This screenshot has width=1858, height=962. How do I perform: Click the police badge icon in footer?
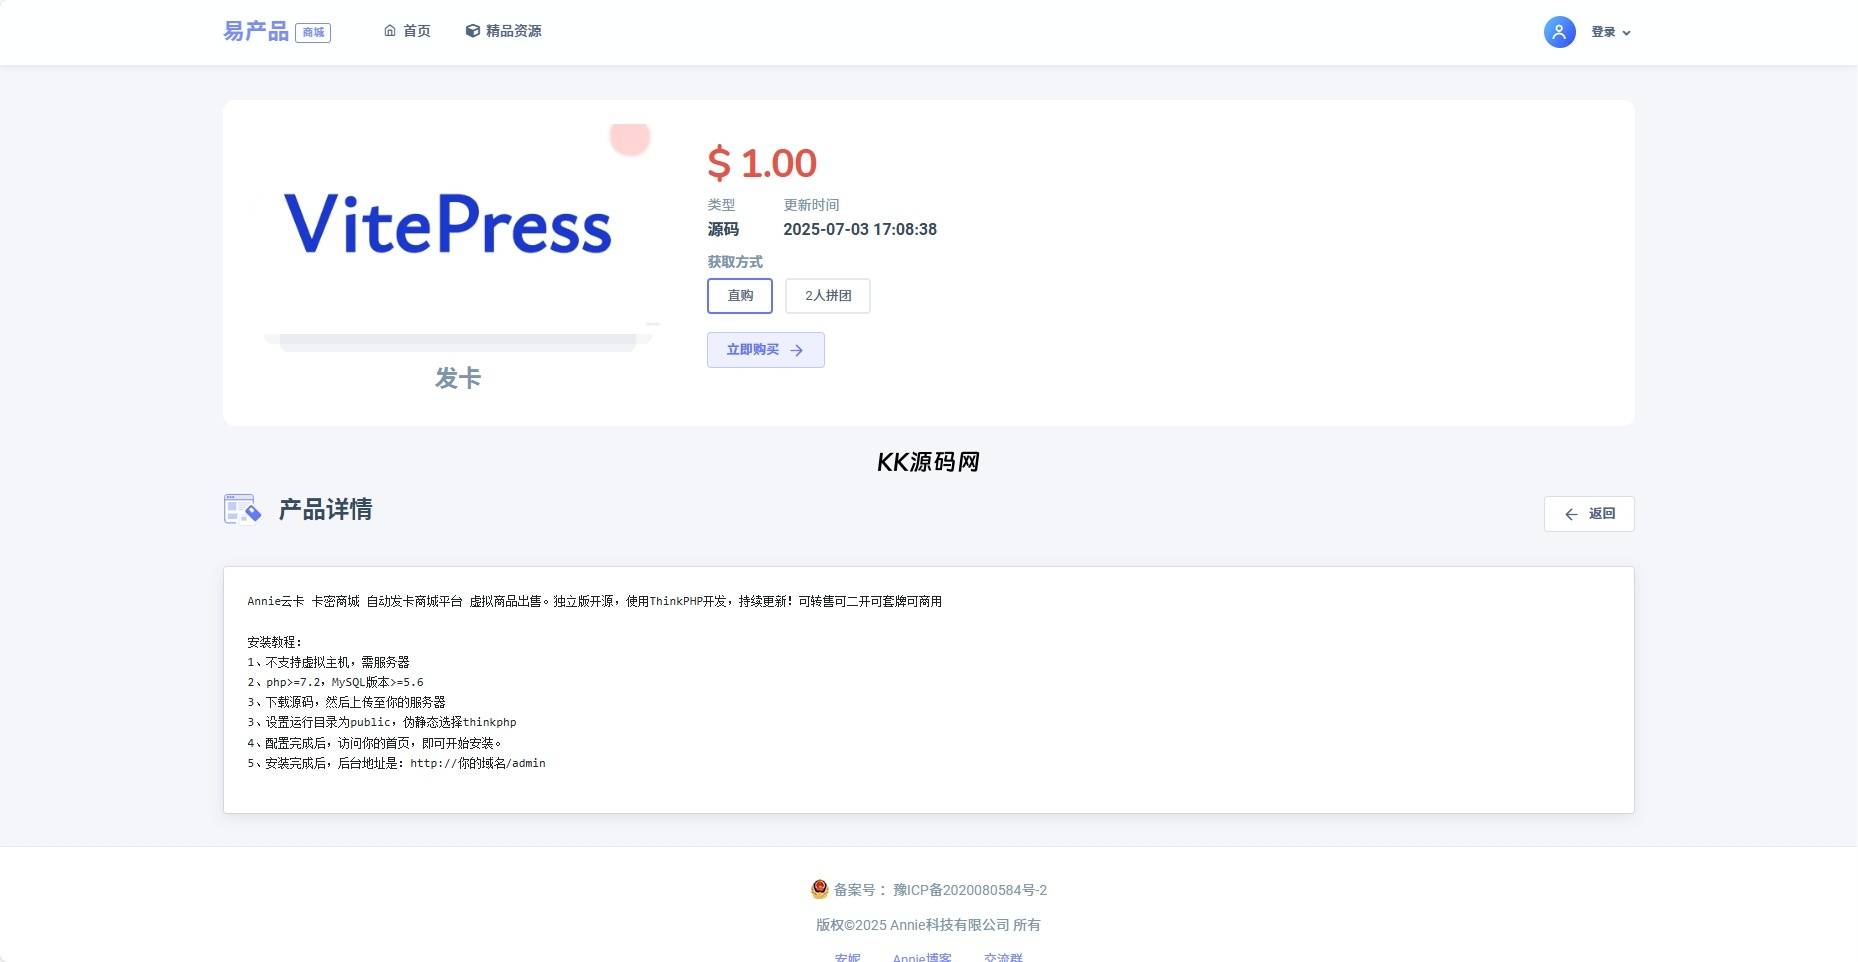[x=820, y=889]
